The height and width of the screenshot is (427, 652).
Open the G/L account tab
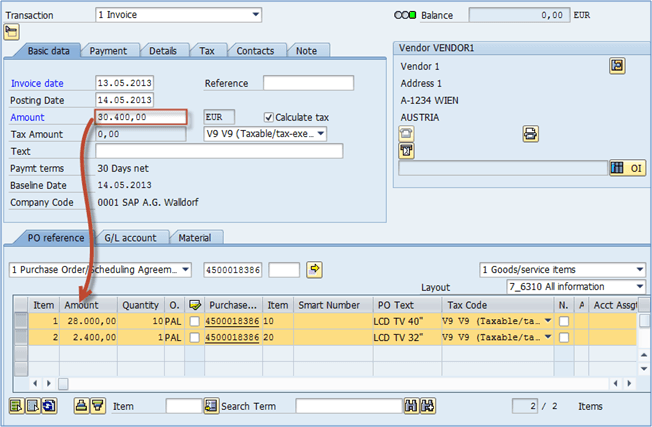click(x=130, y=238)
